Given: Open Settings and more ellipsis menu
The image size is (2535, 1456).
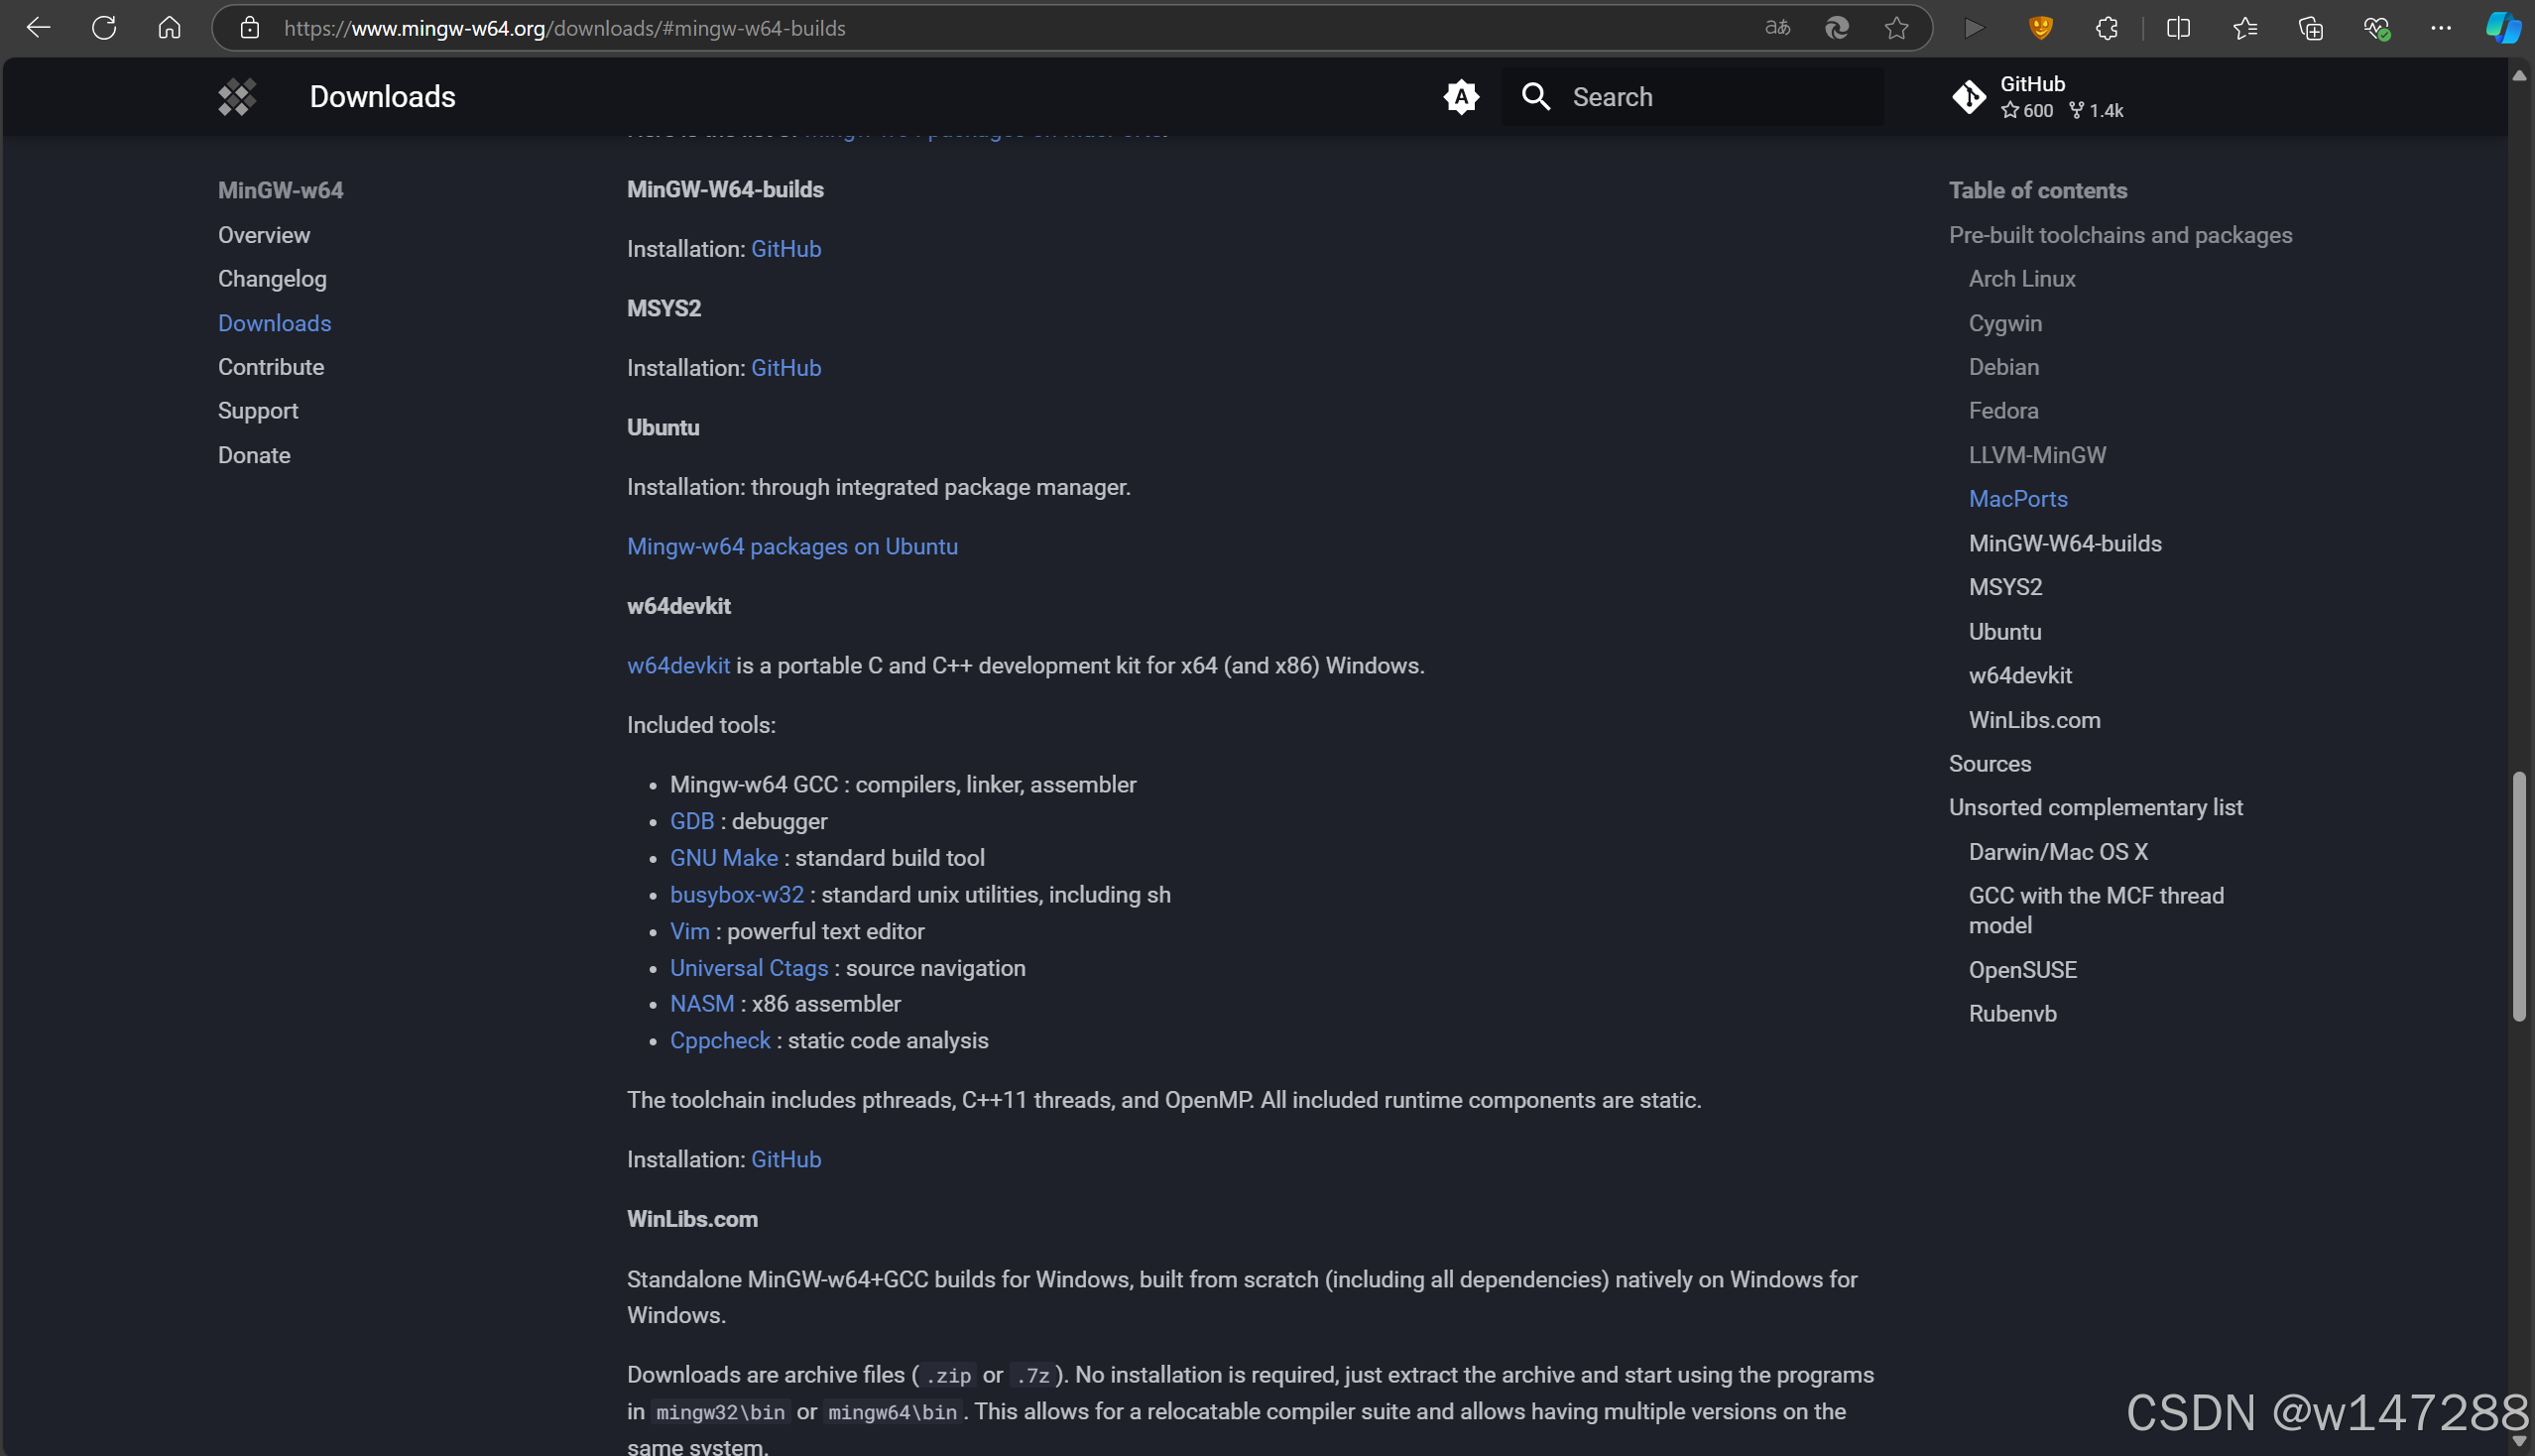Looking at the screenshot, I should tap(2440, 28).
